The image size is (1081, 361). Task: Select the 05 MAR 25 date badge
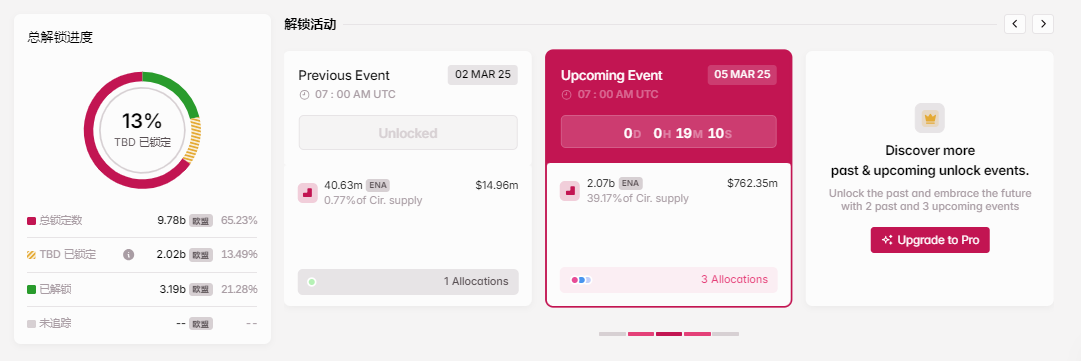742,74
